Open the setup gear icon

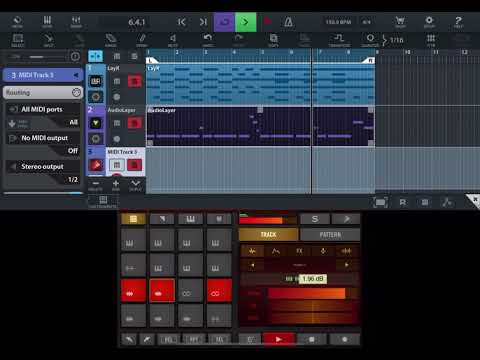[429, 22]
